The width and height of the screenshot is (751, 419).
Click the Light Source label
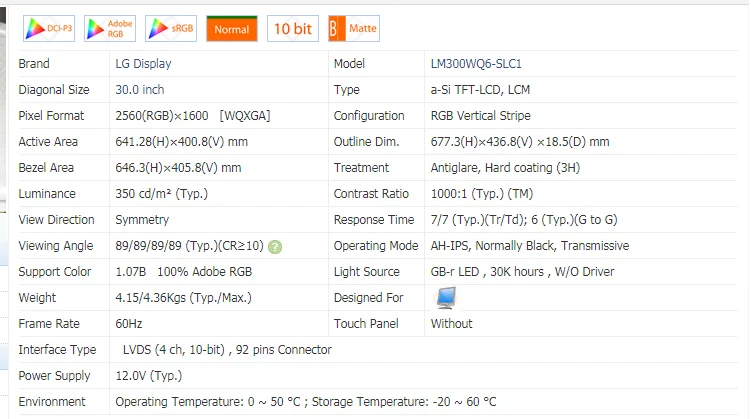point(366,272)
